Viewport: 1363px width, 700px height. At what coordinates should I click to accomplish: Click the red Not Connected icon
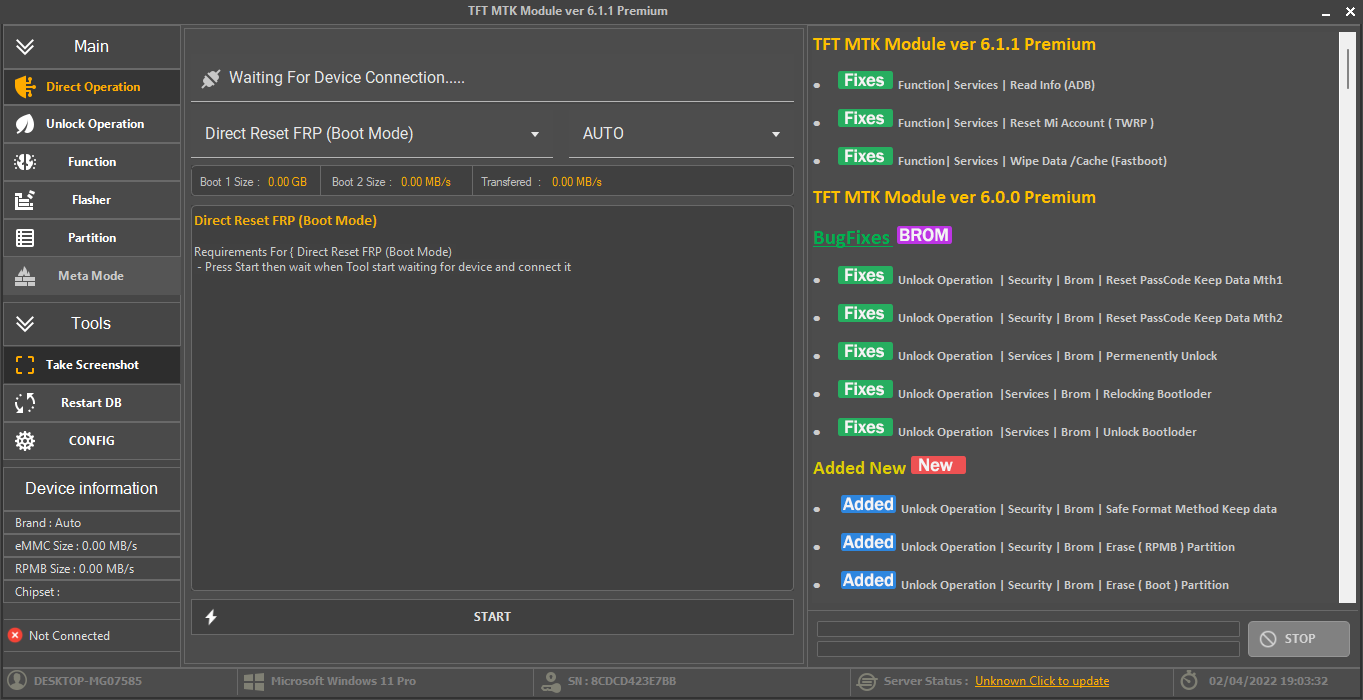tap(15, 636)
